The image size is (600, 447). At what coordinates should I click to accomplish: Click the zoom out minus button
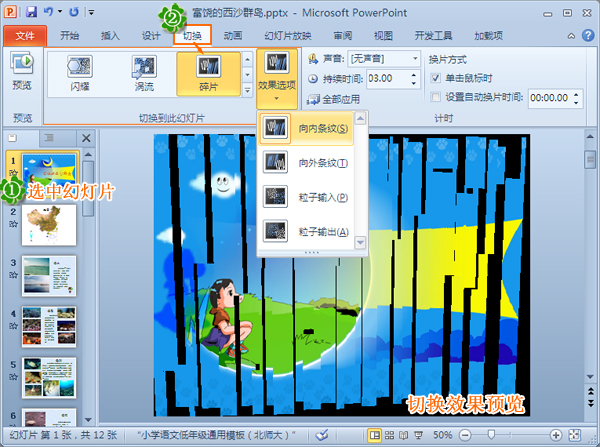(x=465, y=435)
